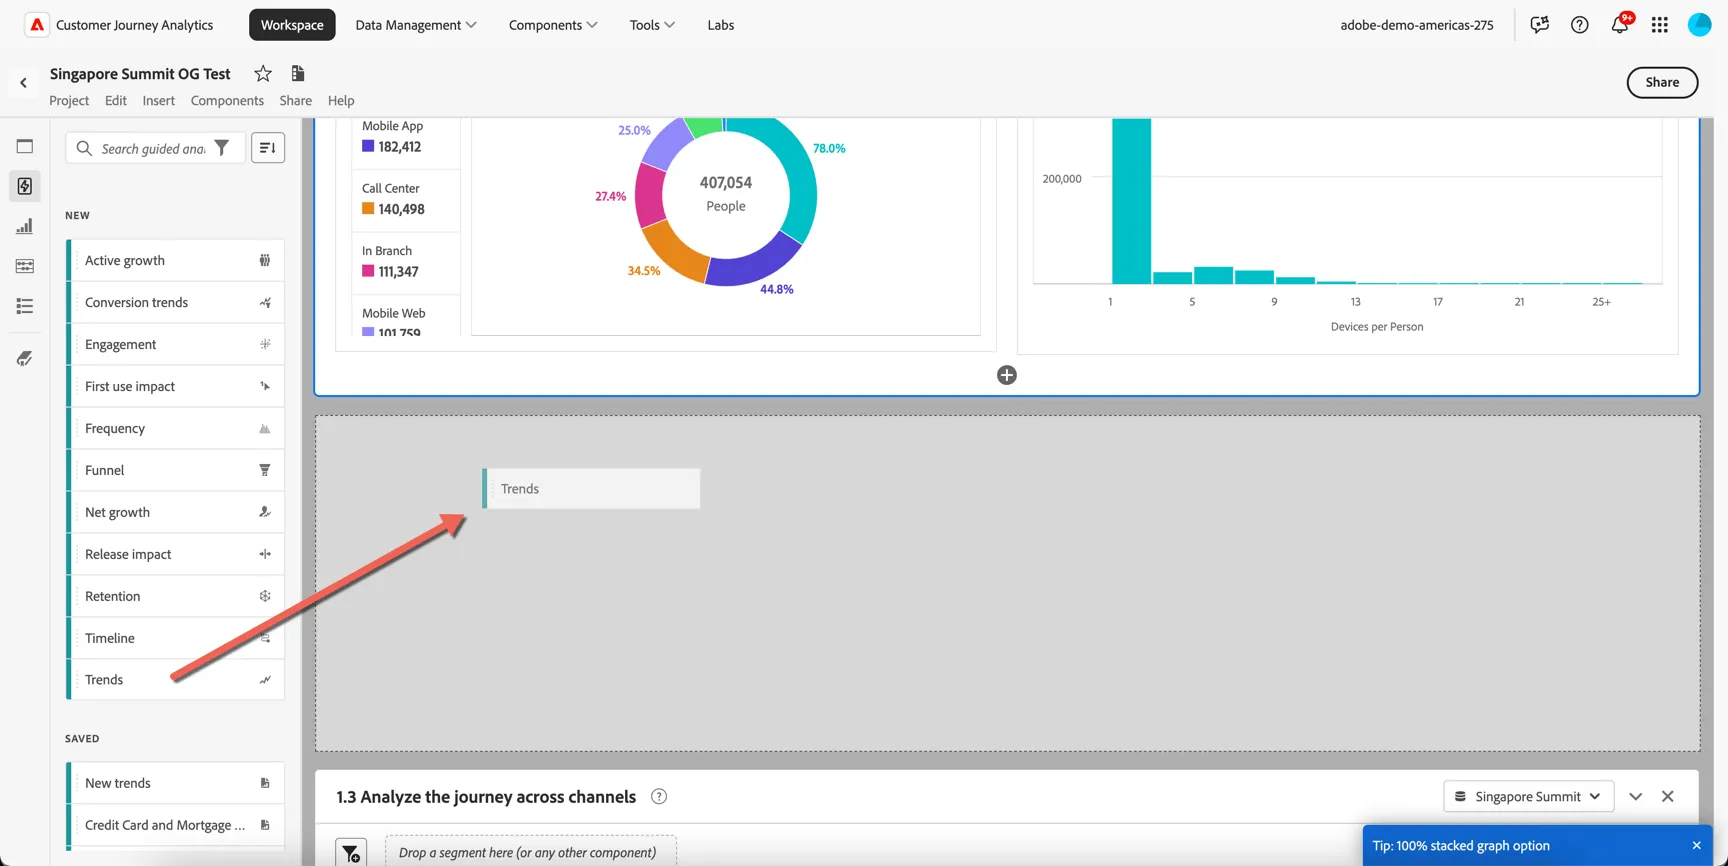Open the saved New trends analysis
This screenshot has width=1728, height=866.
pyautogui.click(x=176, y=783)
